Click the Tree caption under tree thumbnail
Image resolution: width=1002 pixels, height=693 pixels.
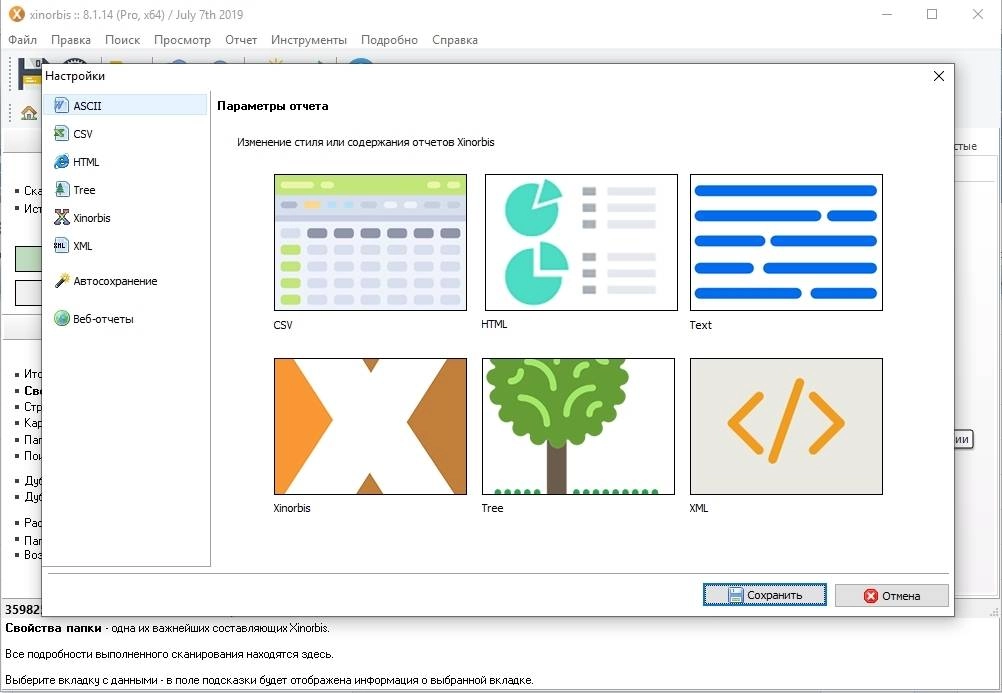click(x=492, y=508)
